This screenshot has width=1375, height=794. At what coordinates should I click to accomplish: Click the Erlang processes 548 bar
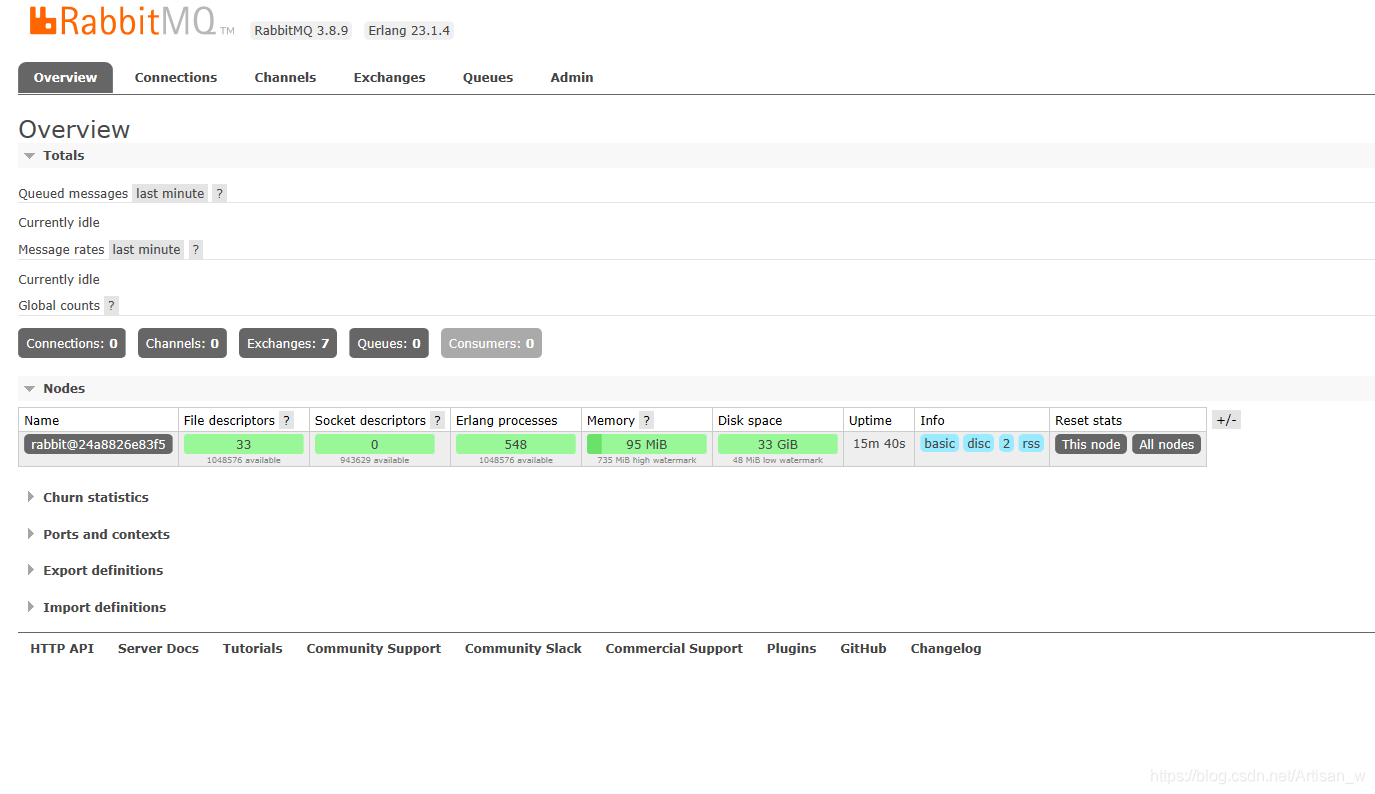(516, 445)
